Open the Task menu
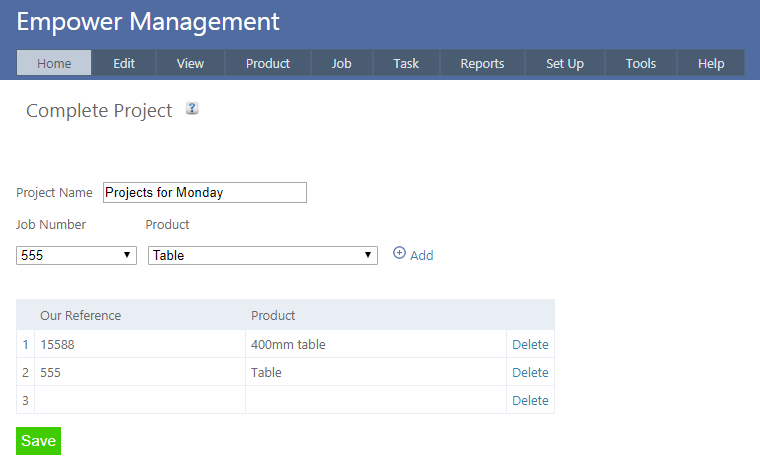Viewport: 760px width, 473px height. (x=406, y=63)
